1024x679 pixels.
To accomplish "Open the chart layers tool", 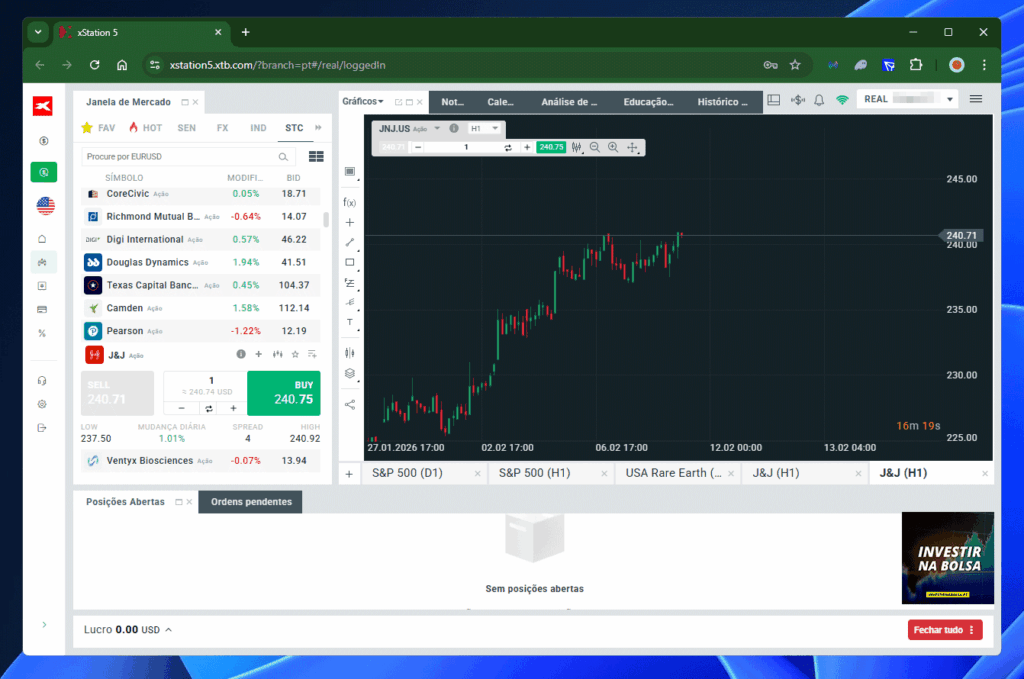I will point(349,373).
